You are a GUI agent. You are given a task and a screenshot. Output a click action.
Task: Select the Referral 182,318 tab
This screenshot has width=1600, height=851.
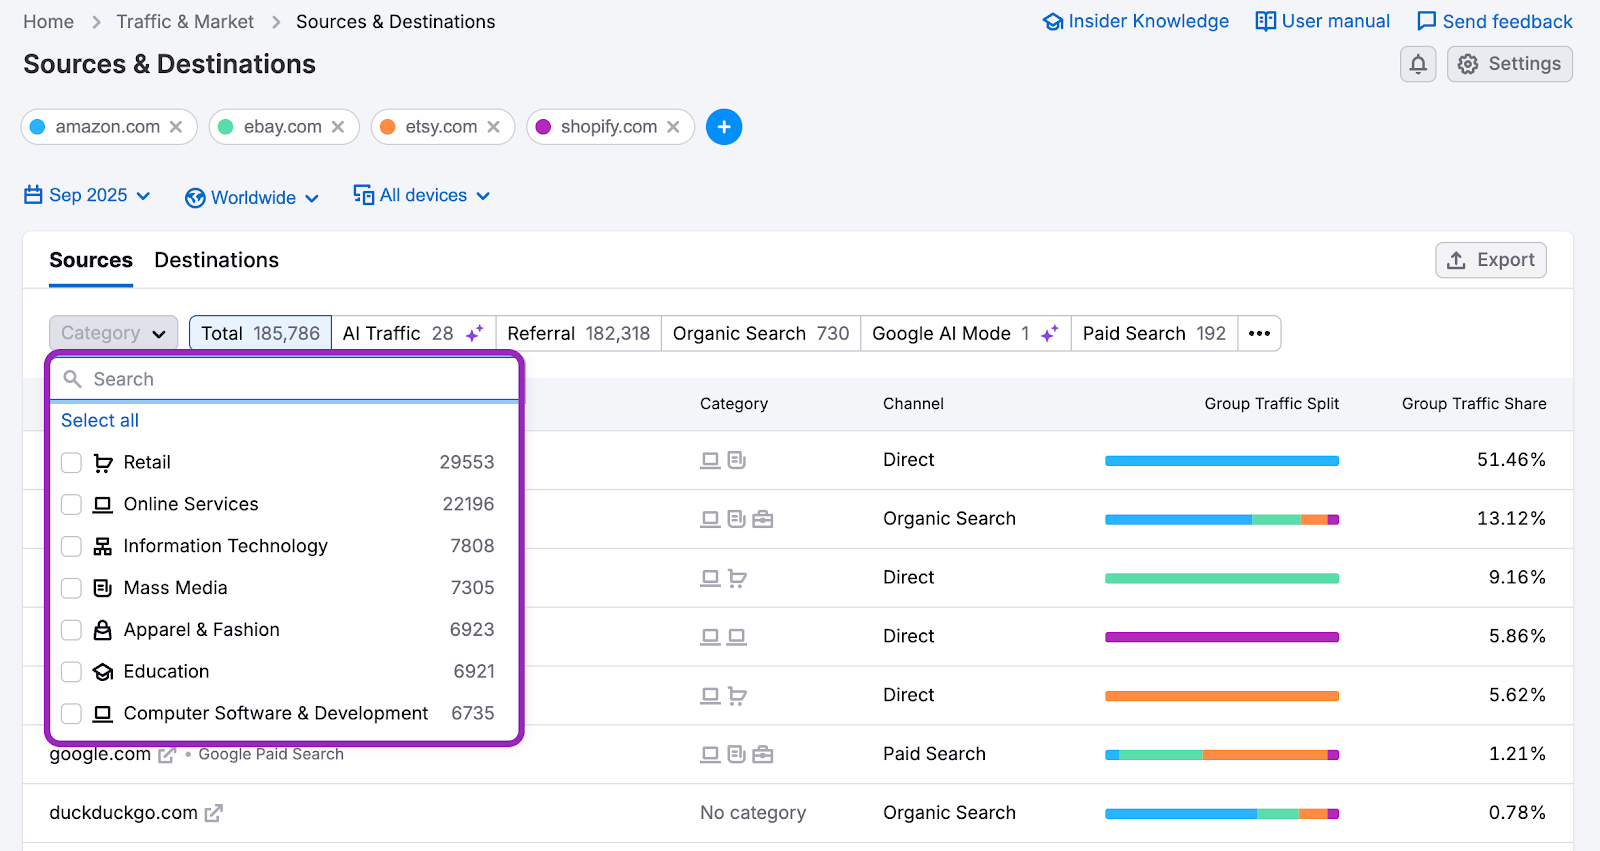coord(578,333)
